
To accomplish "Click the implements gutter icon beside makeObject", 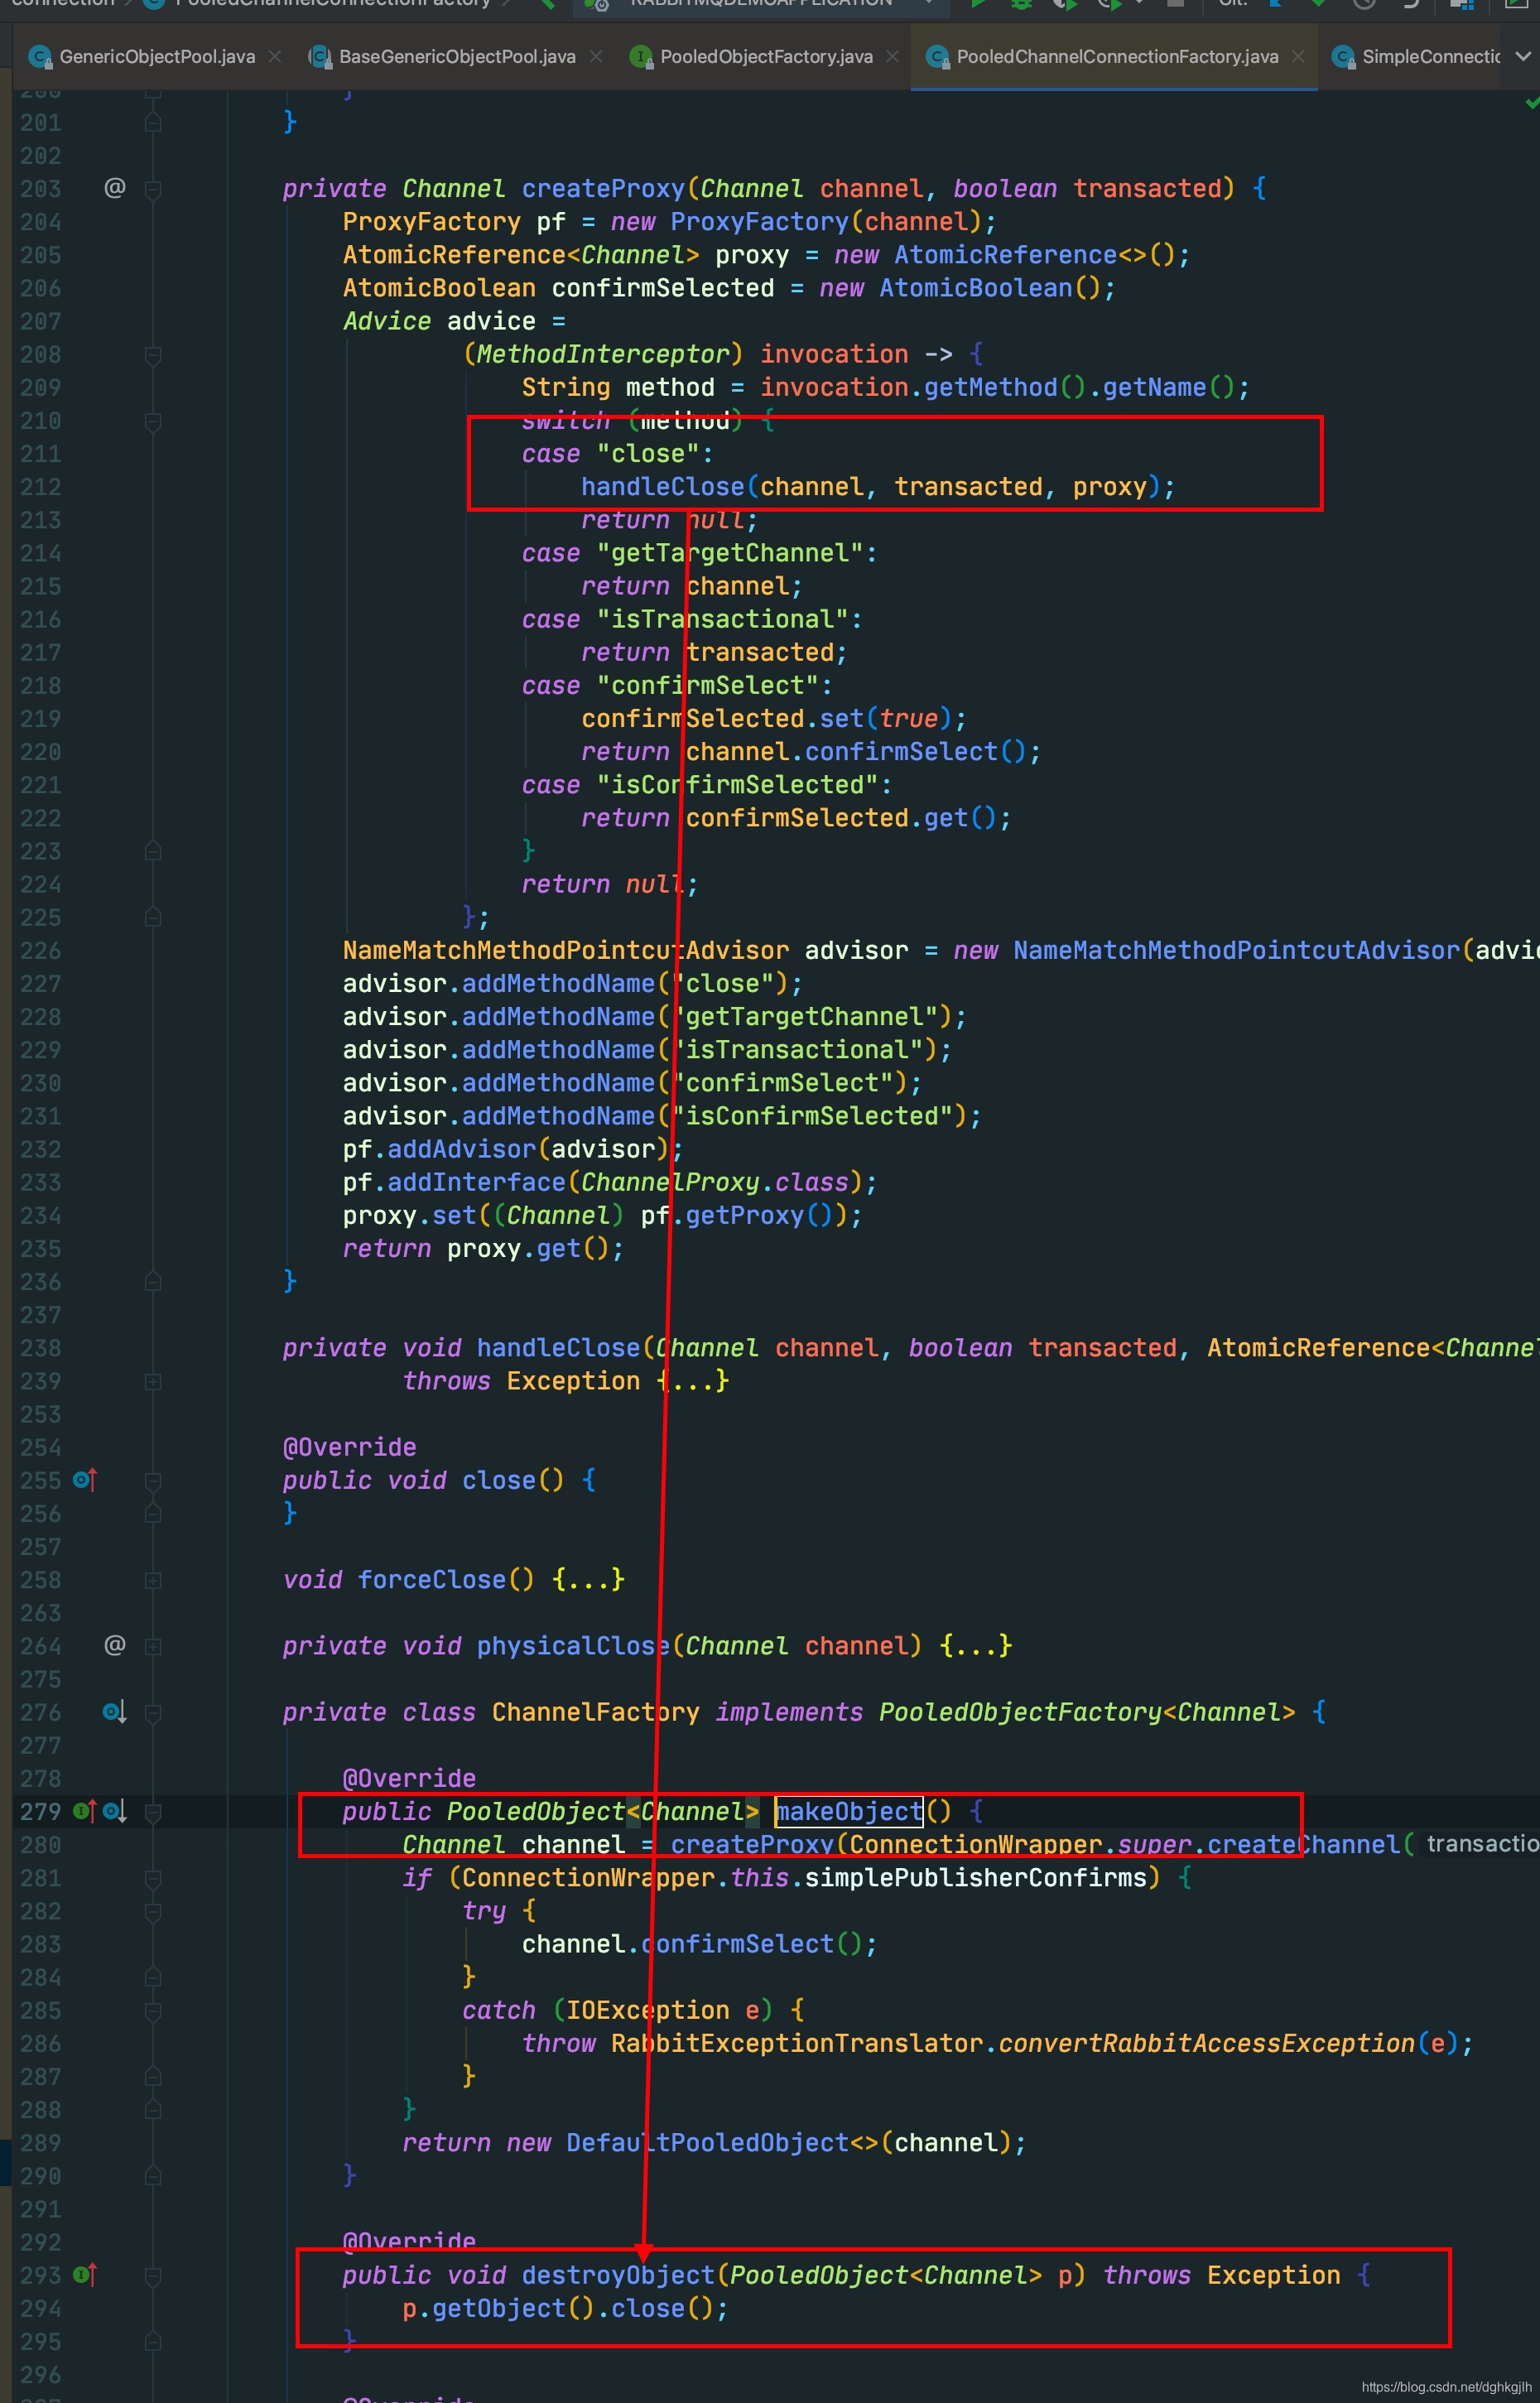I will point(85,1811).
